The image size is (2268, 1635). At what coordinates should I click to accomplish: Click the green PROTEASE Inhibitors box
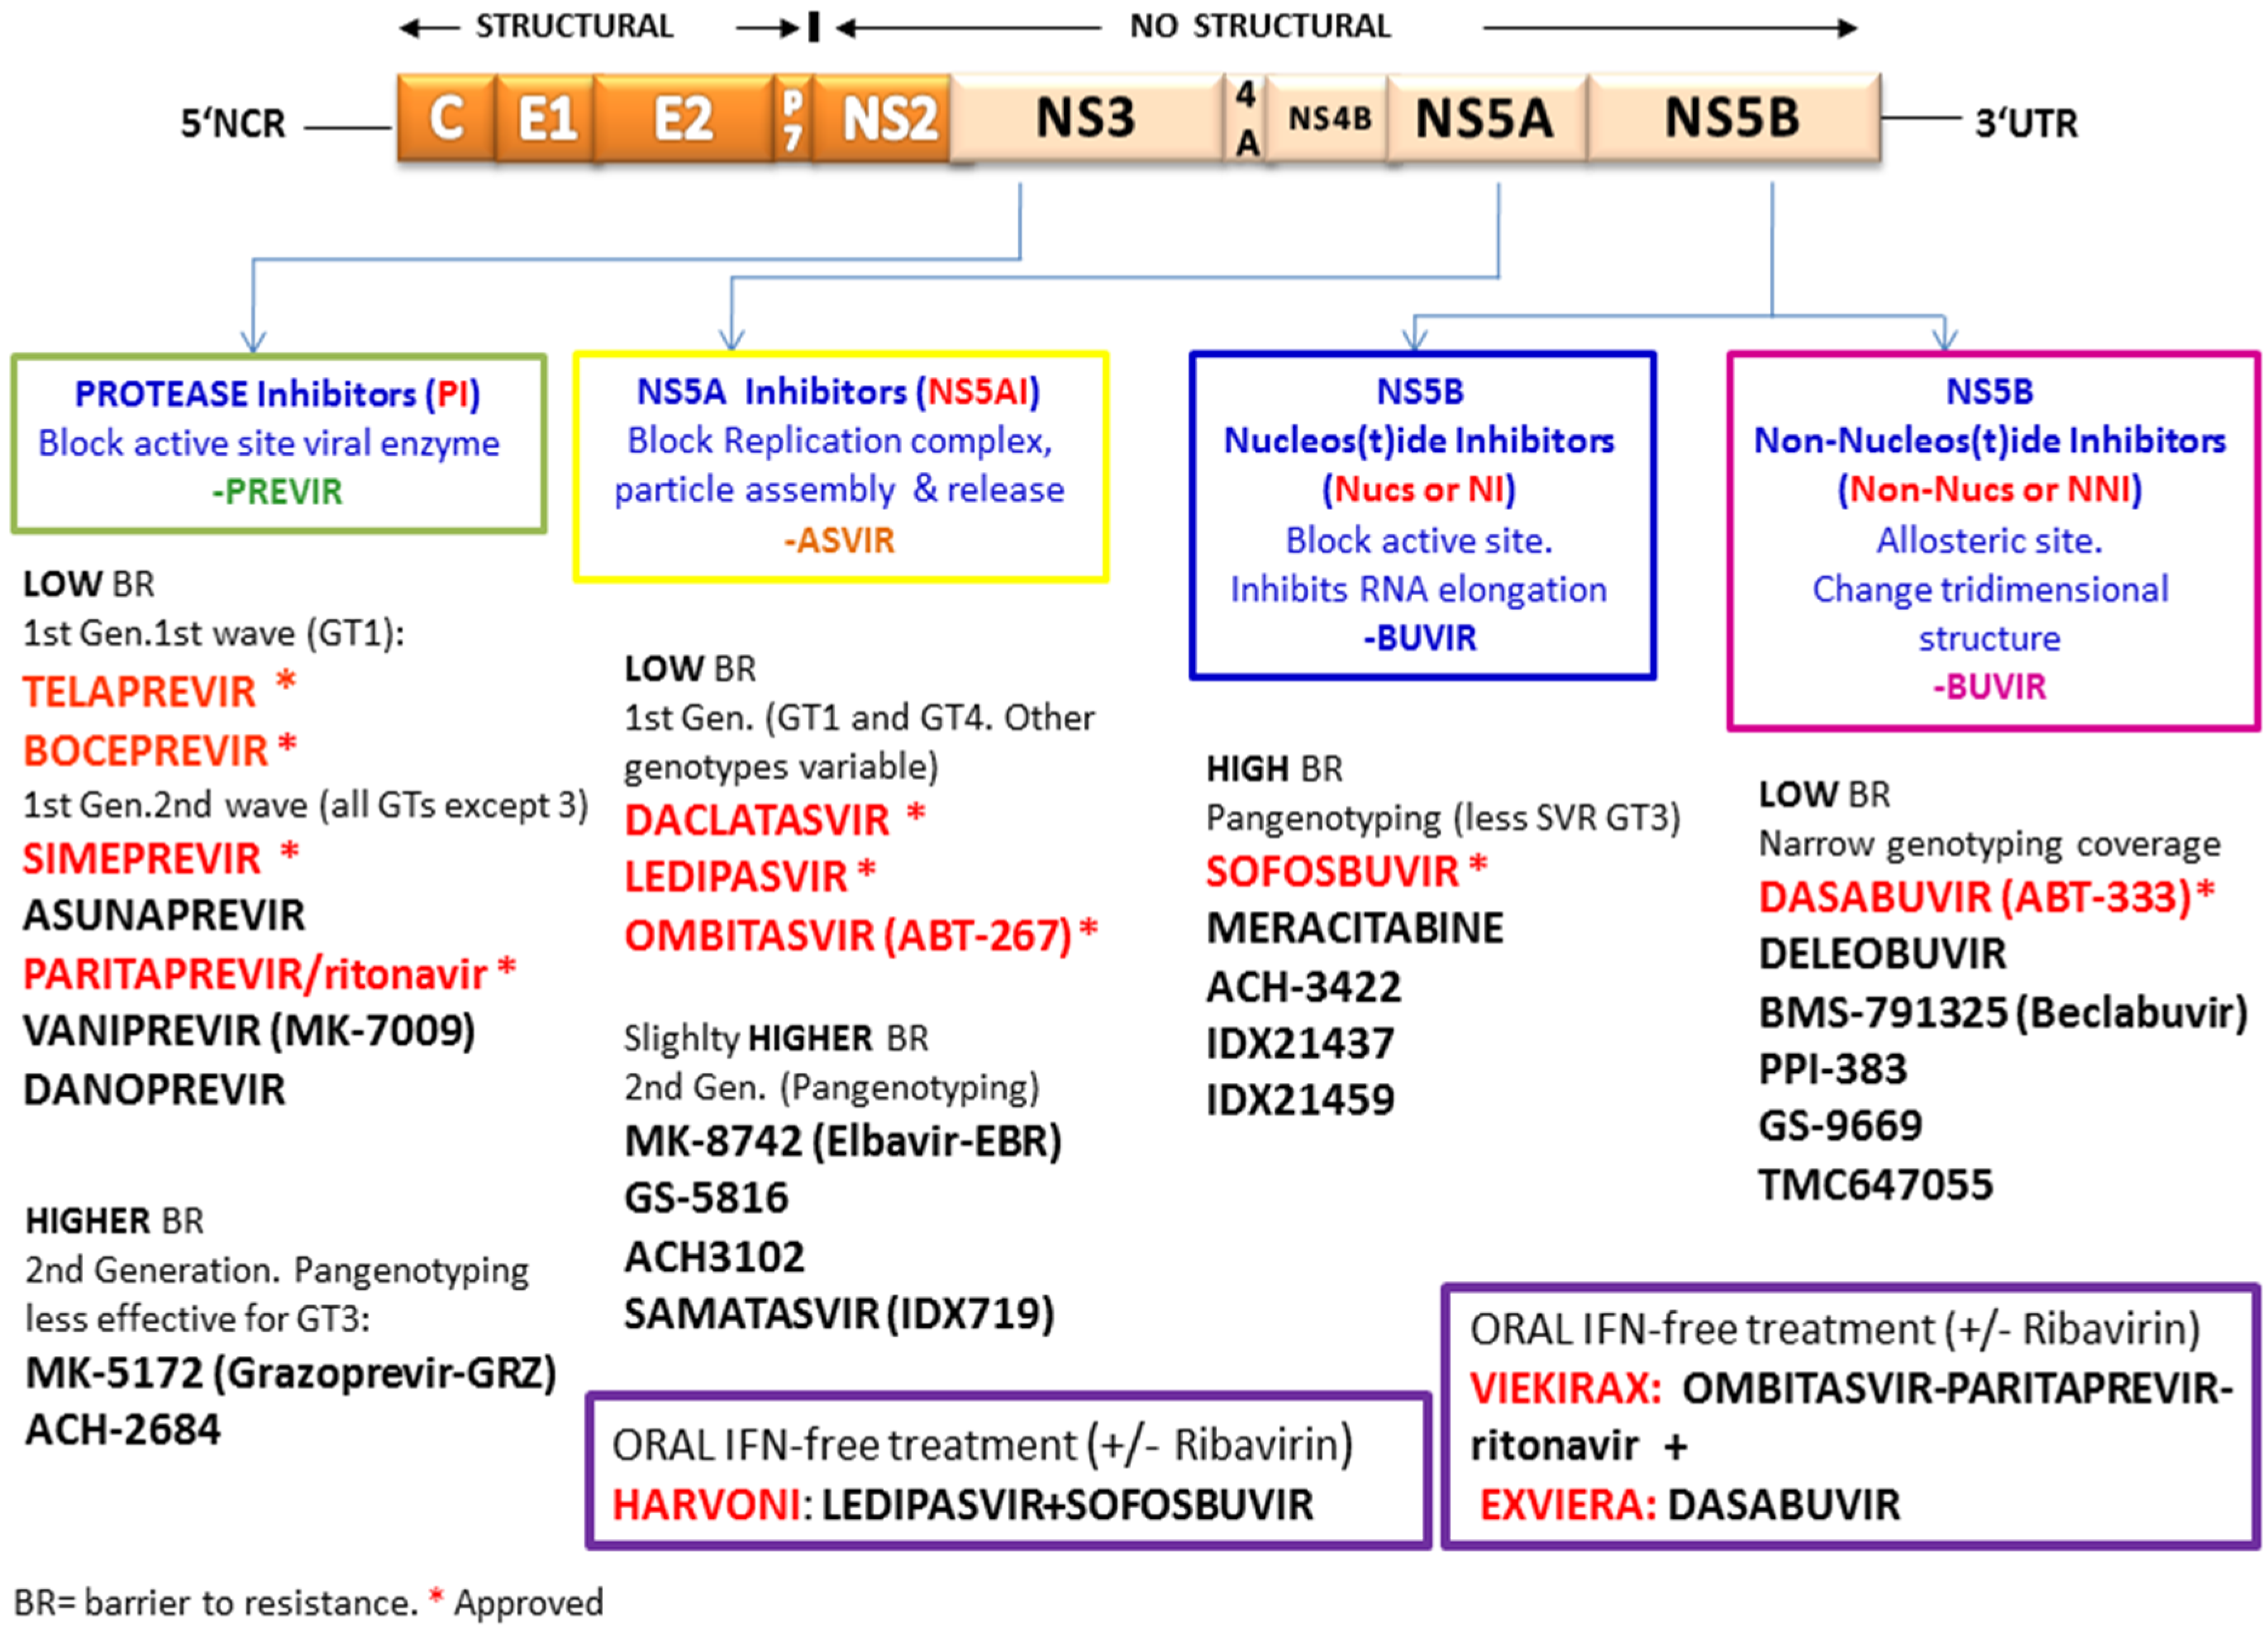[x=279, y=442]
